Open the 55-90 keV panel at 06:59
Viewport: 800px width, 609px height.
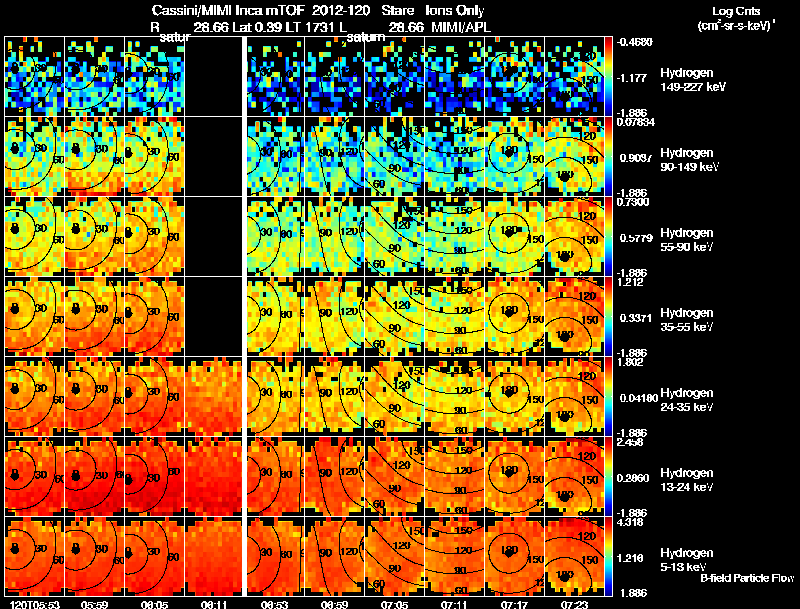click(335, 236)
